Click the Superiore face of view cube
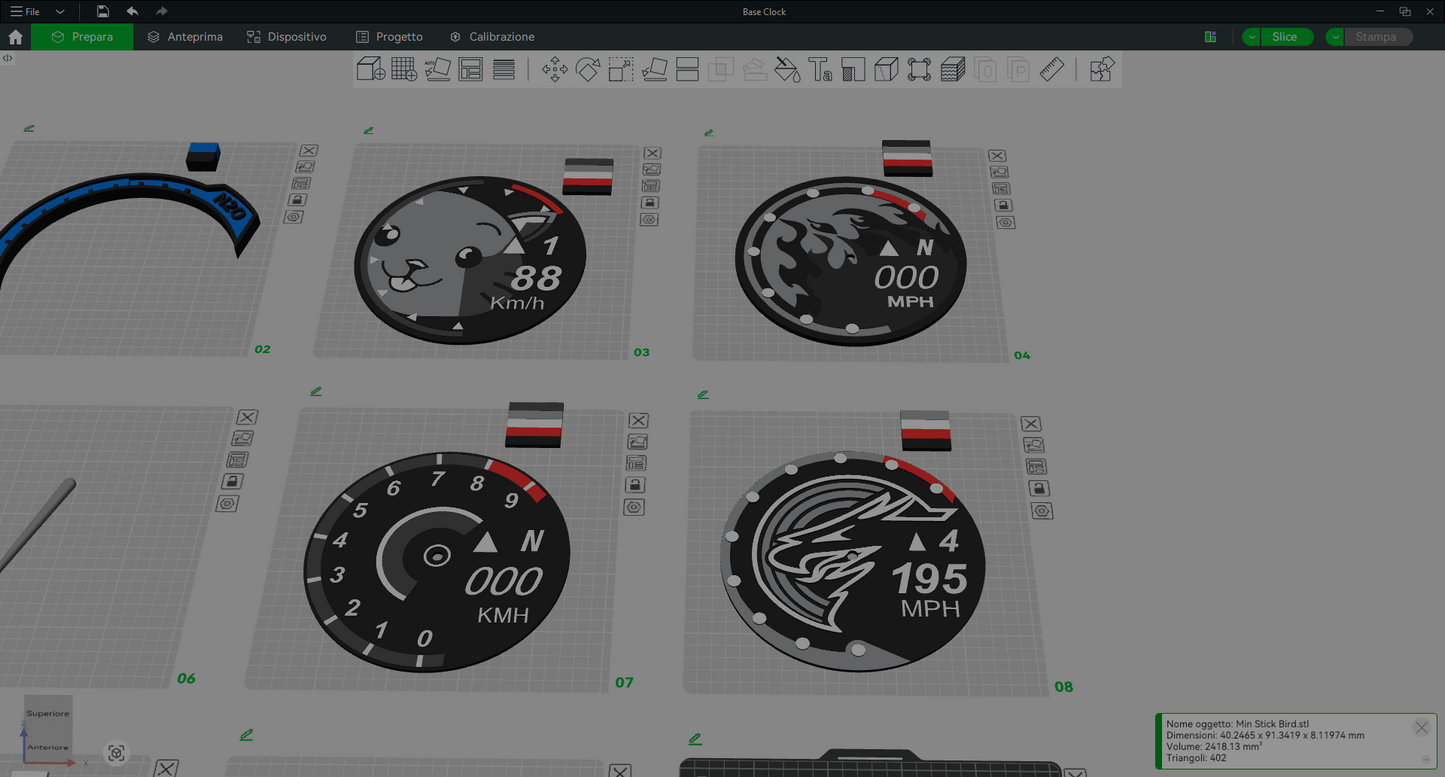 (x=48, y=713)
